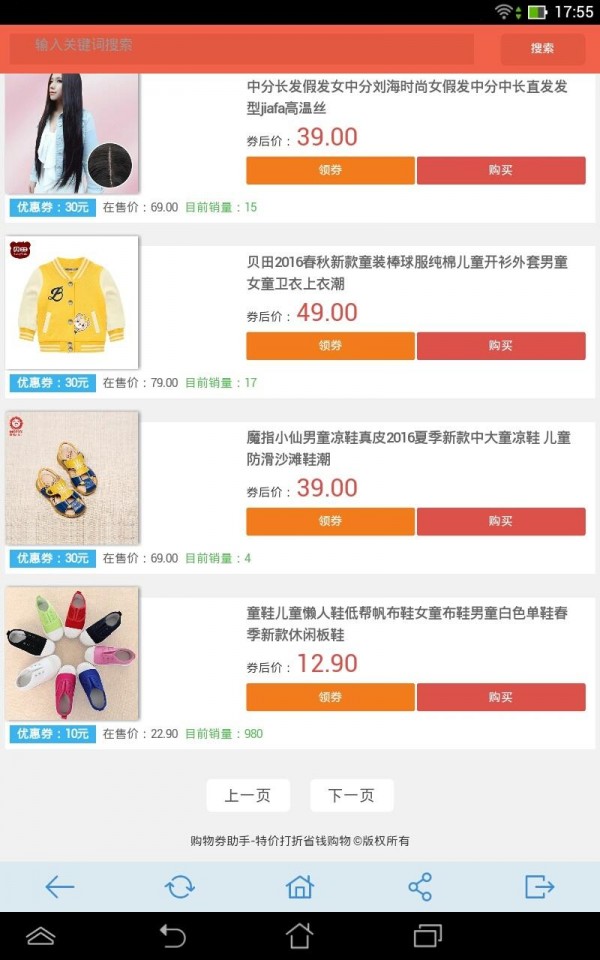The image size is (600, 960).
Task: Focus the keyword search input field
Action: (241, 48)
